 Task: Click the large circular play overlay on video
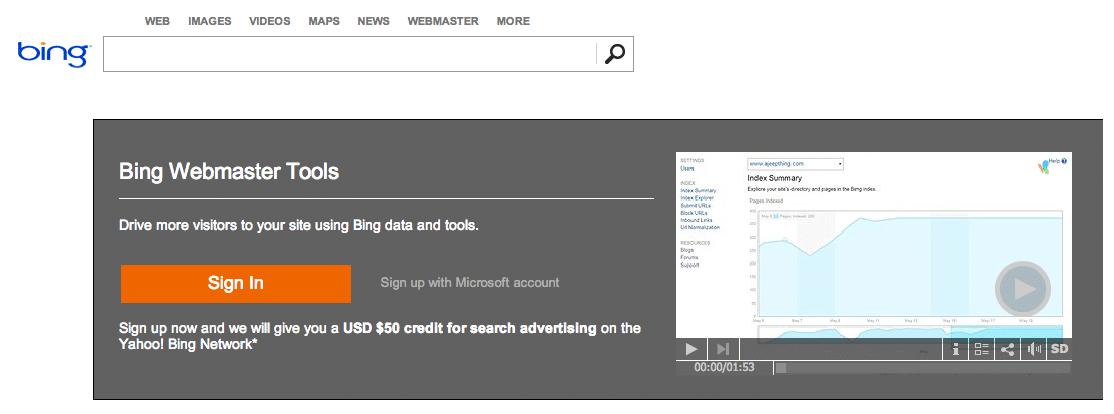[1022, 289]
